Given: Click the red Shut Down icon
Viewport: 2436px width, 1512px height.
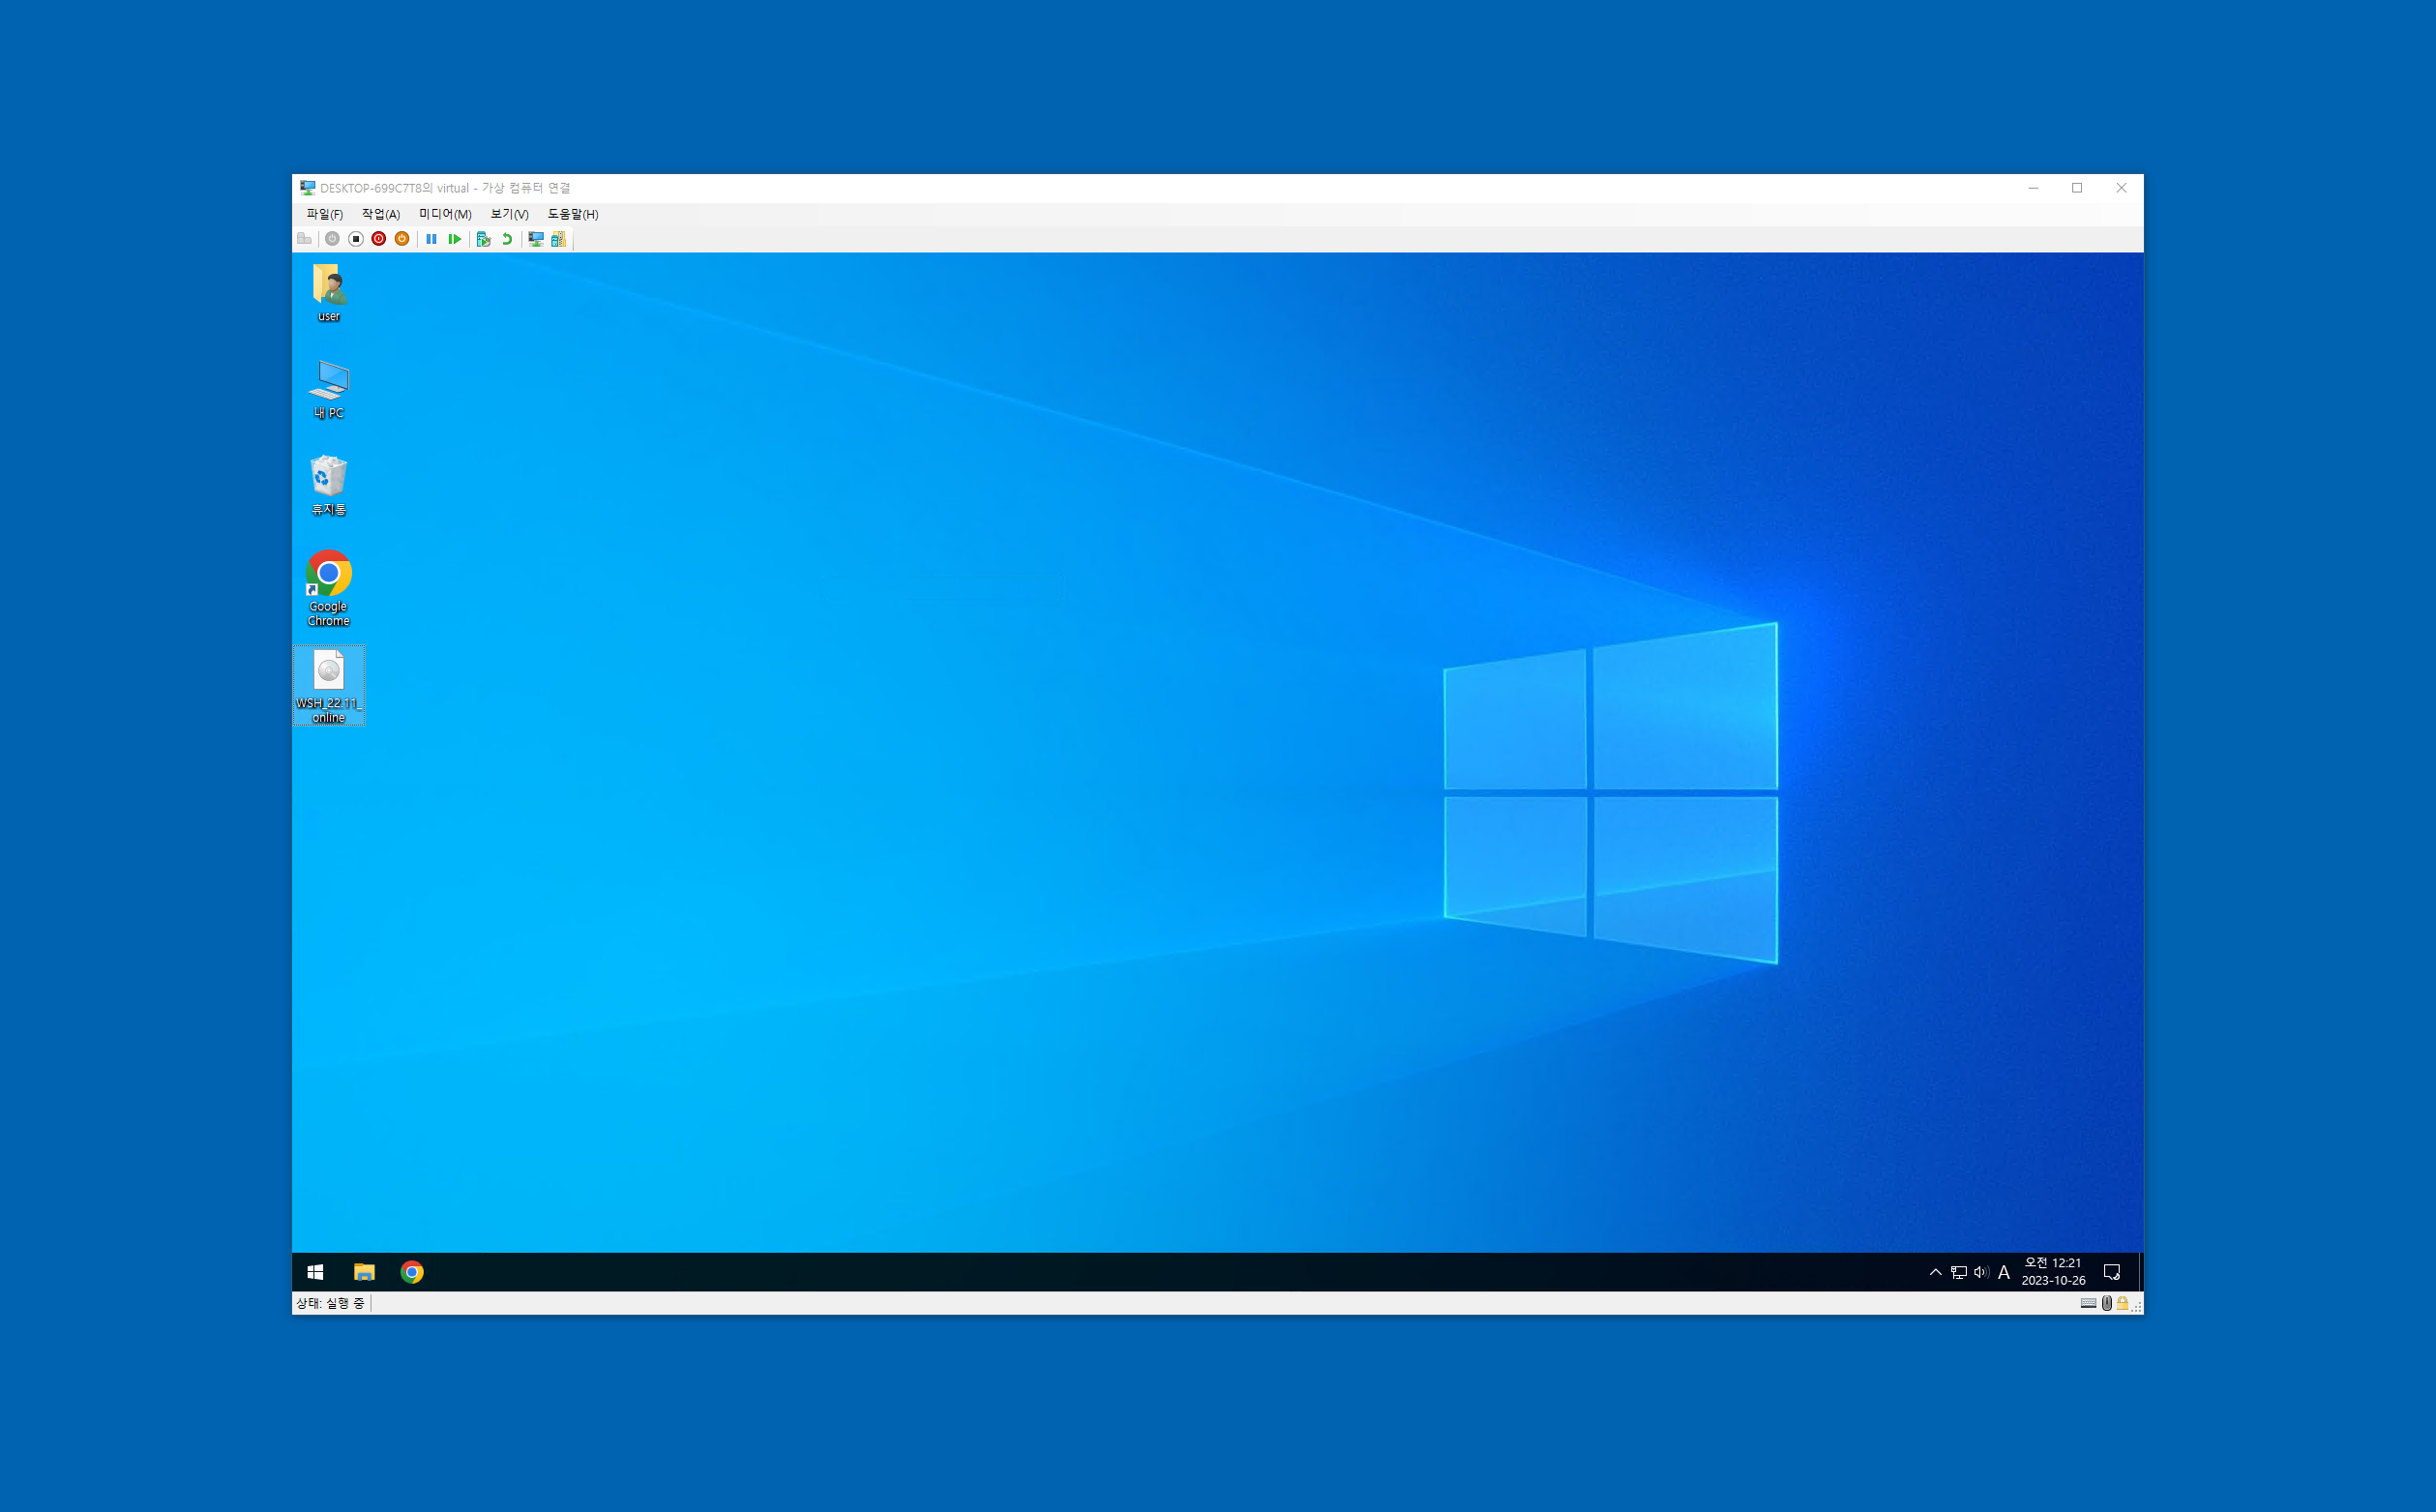Looking at the screenshot, I should [379, 239].
